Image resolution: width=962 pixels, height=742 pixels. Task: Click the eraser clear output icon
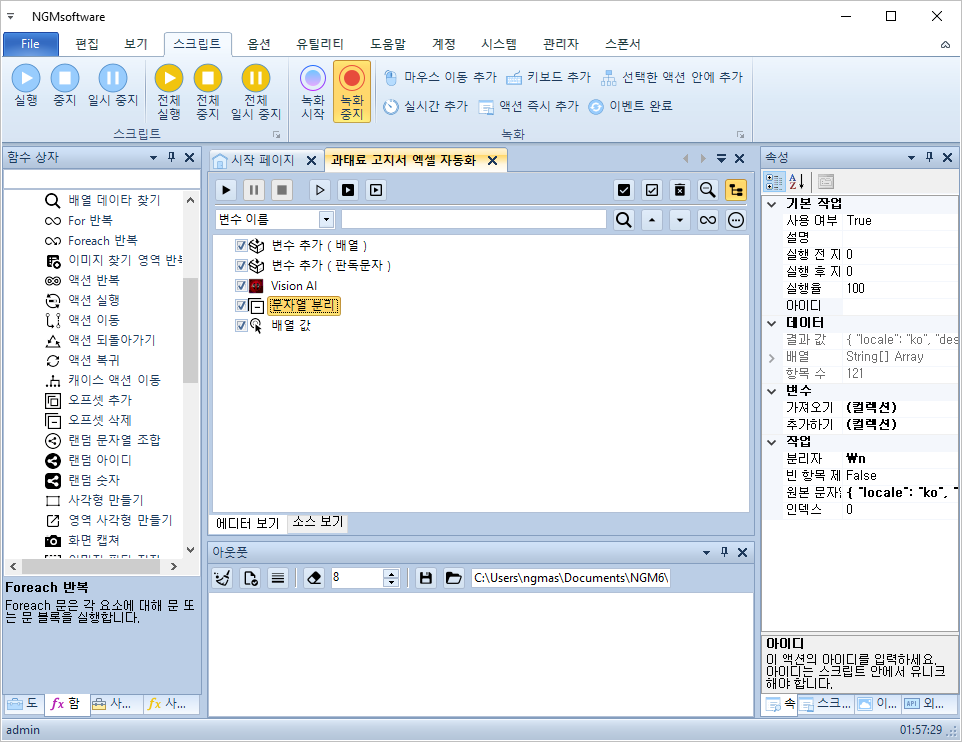pyautogui.click(x=314, y=578)
